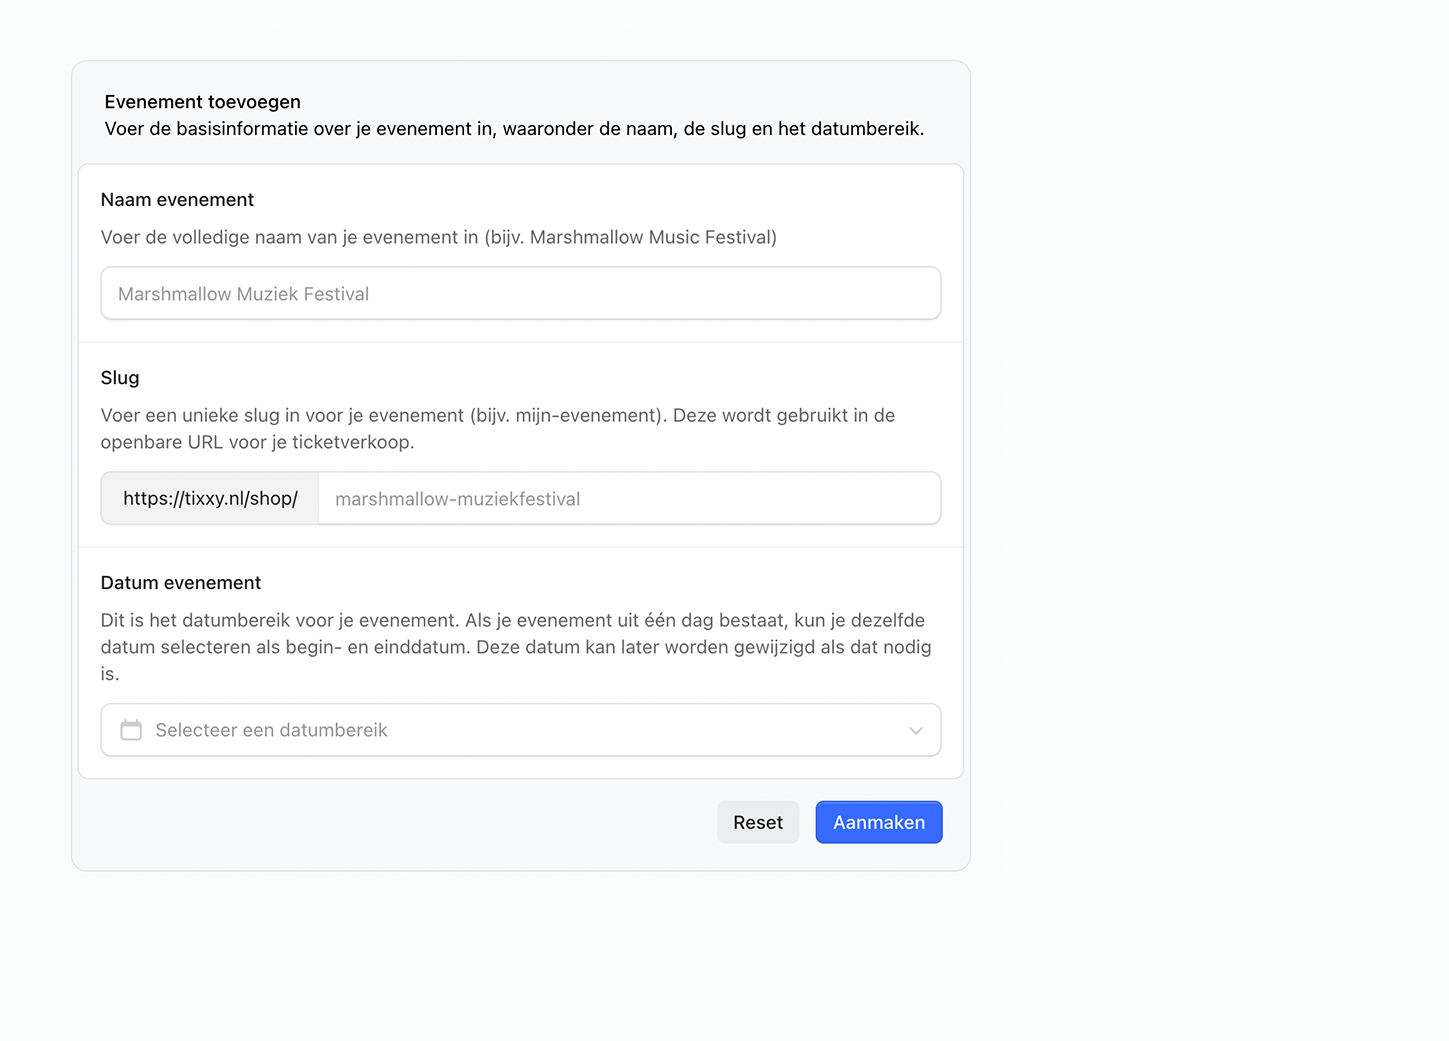
Task: Click the basisinformatie subtitle under the heading
Action: [514, 129]
